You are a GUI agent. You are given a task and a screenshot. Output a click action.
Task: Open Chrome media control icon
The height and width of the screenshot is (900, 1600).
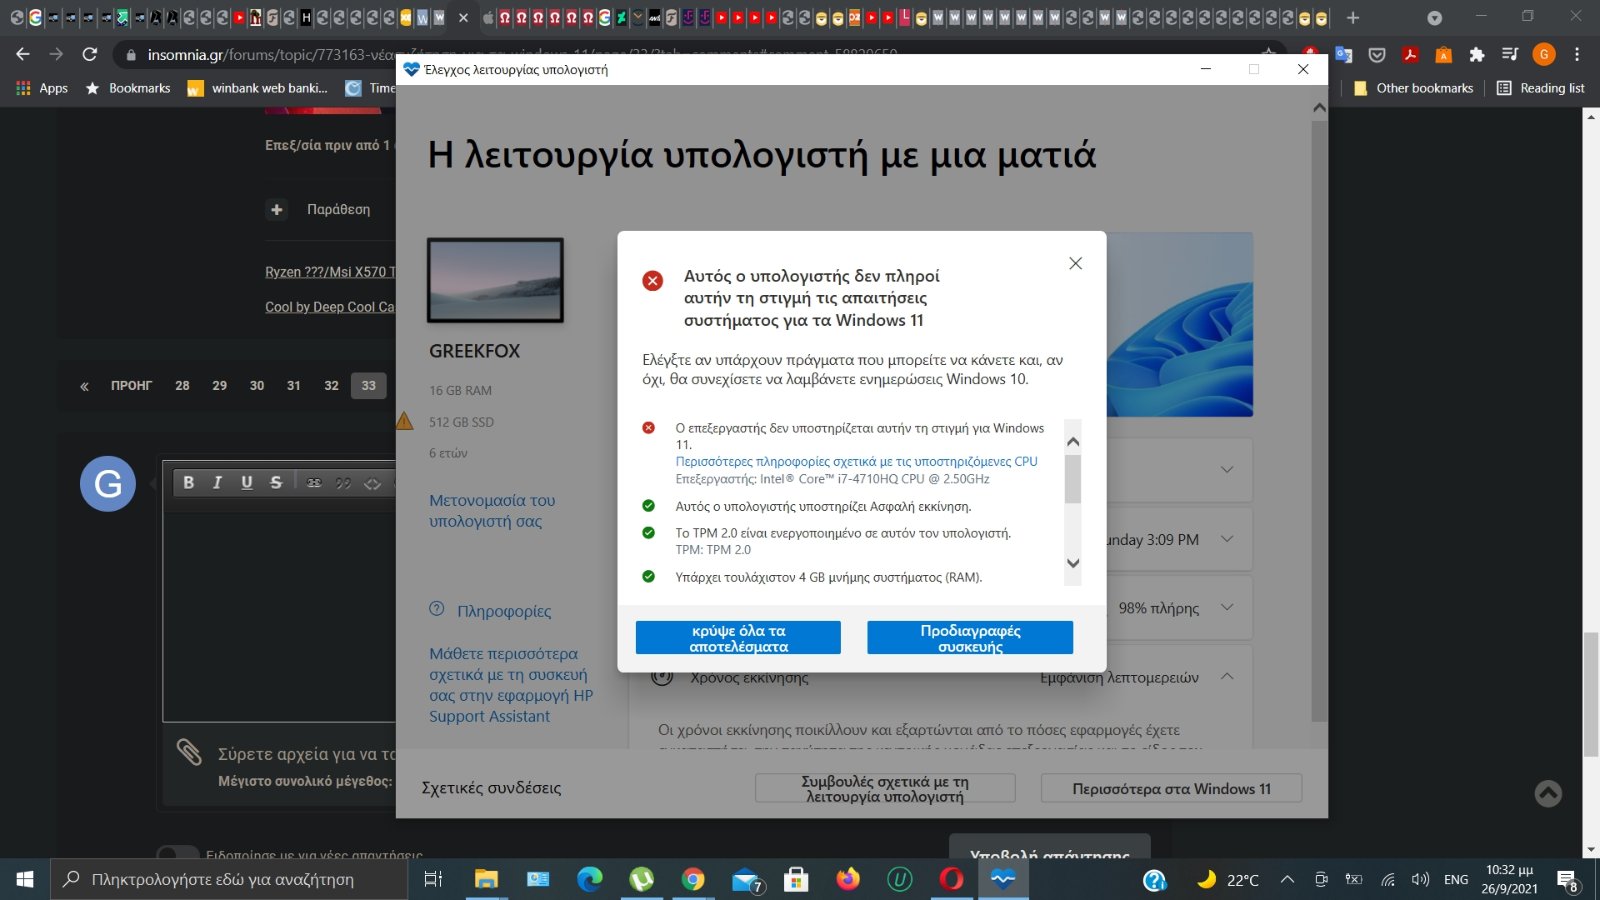[1510, 54]
